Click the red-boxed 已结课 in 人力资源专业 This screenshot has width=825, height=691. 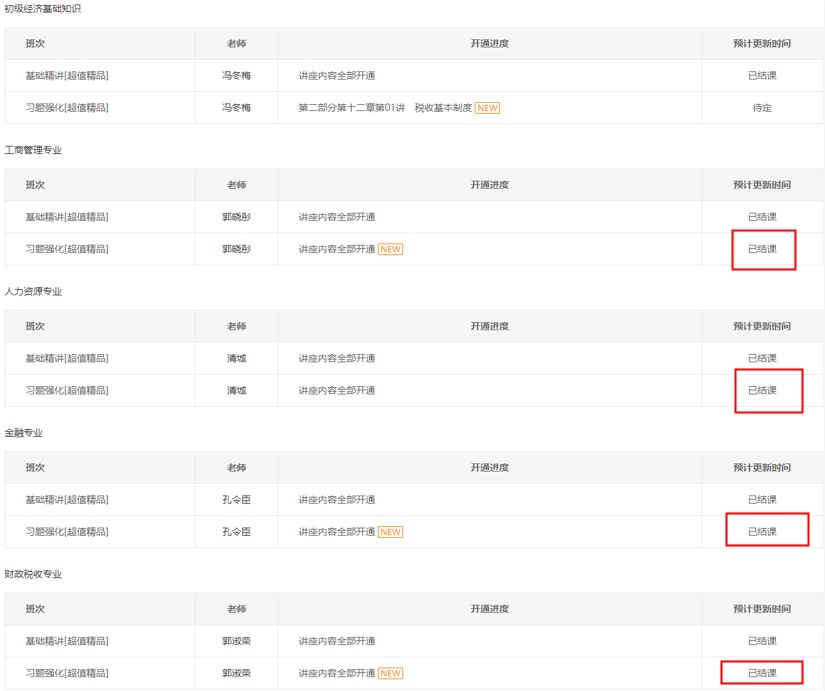click(x=762, y=391)
